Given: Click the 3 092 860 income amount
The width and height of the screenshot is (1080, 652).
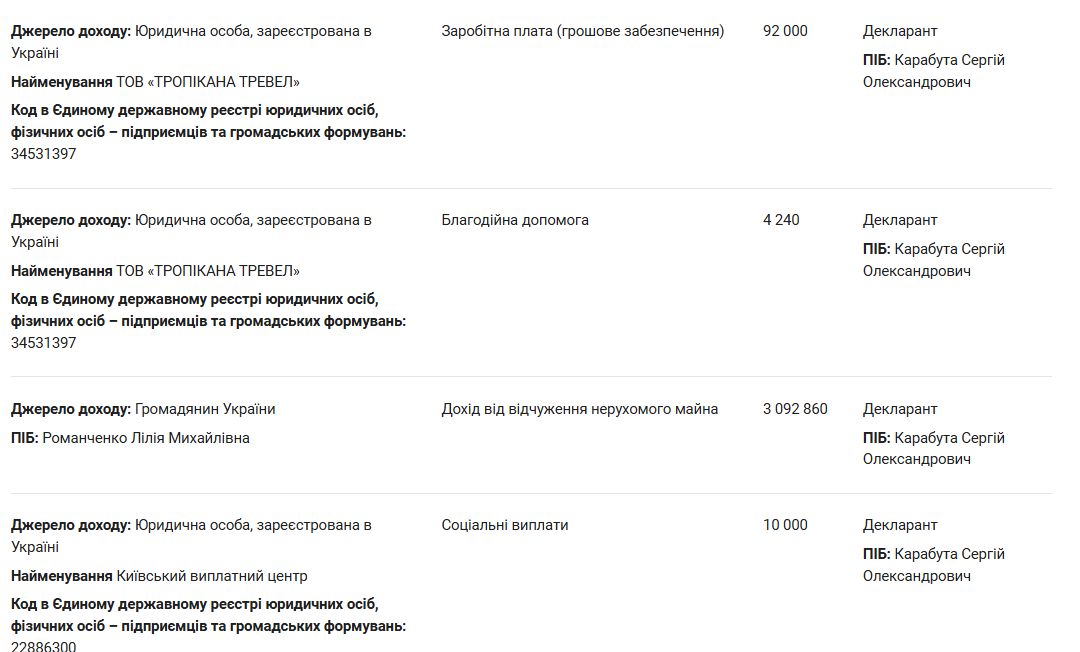Looking at the screenshot, I should (x=795, y=409).
